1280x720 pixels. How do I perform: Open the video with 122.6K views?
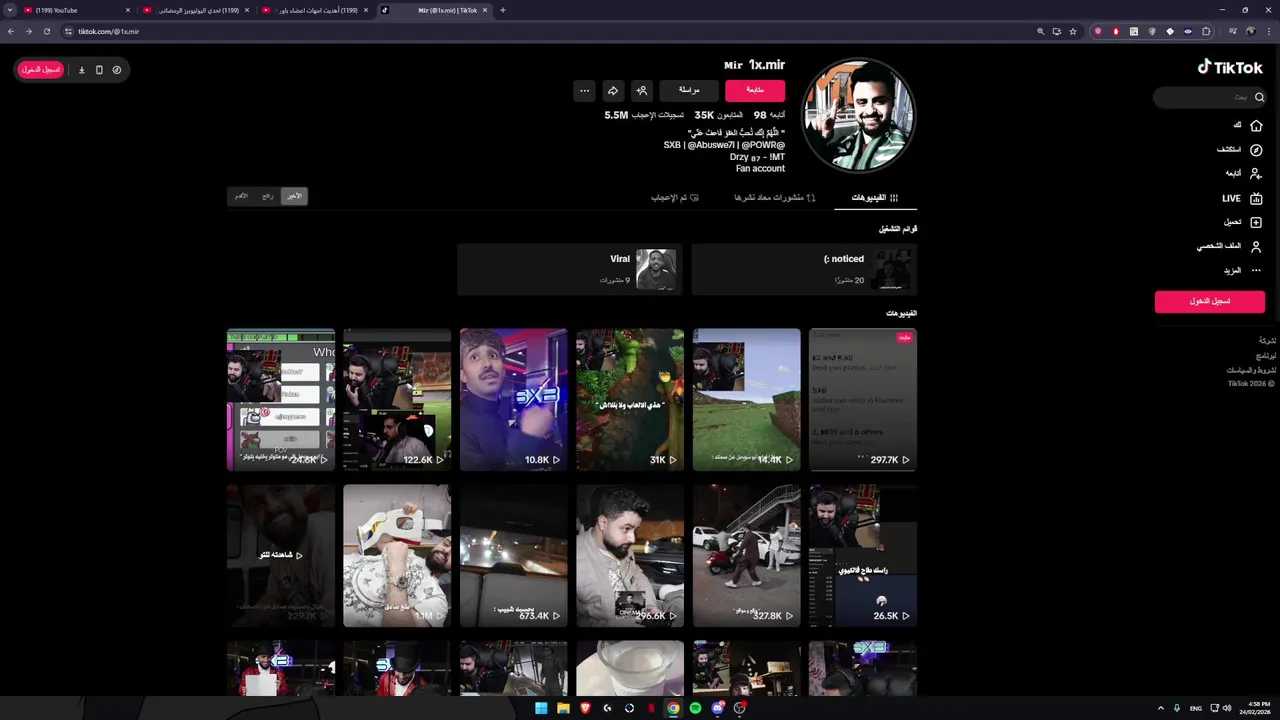click(397, 400)
